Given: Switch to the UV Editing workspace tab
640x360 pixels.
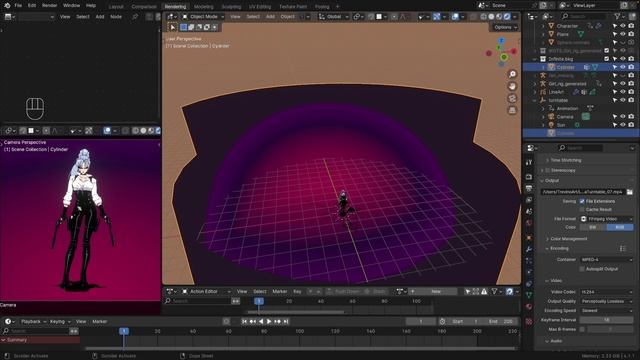Looking at the screenshot, I should pos(260,7).
